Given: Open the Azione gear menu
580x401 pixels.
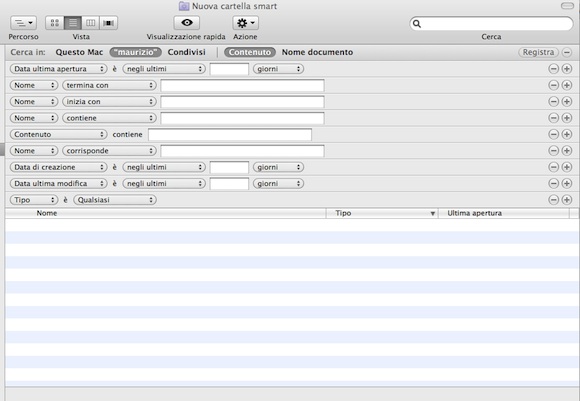Looking at the screenshot, I should click(246, 23).
